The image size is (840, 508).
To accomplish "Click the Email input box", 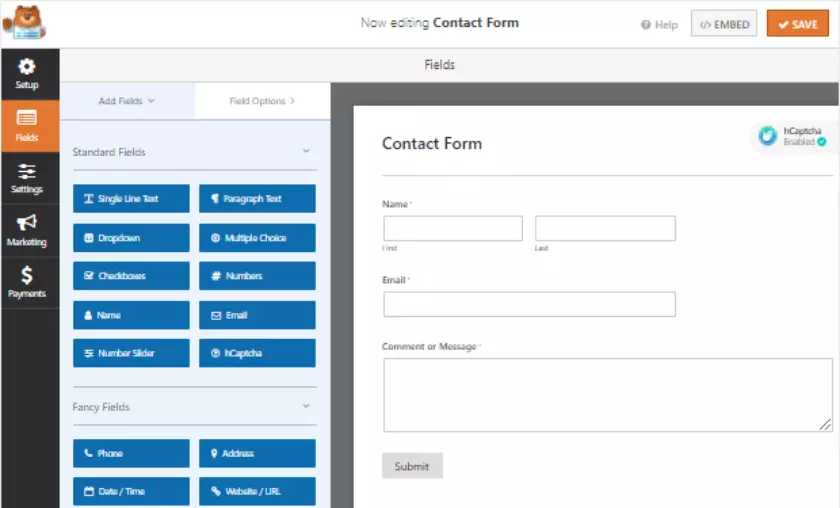I will (529, 304).
